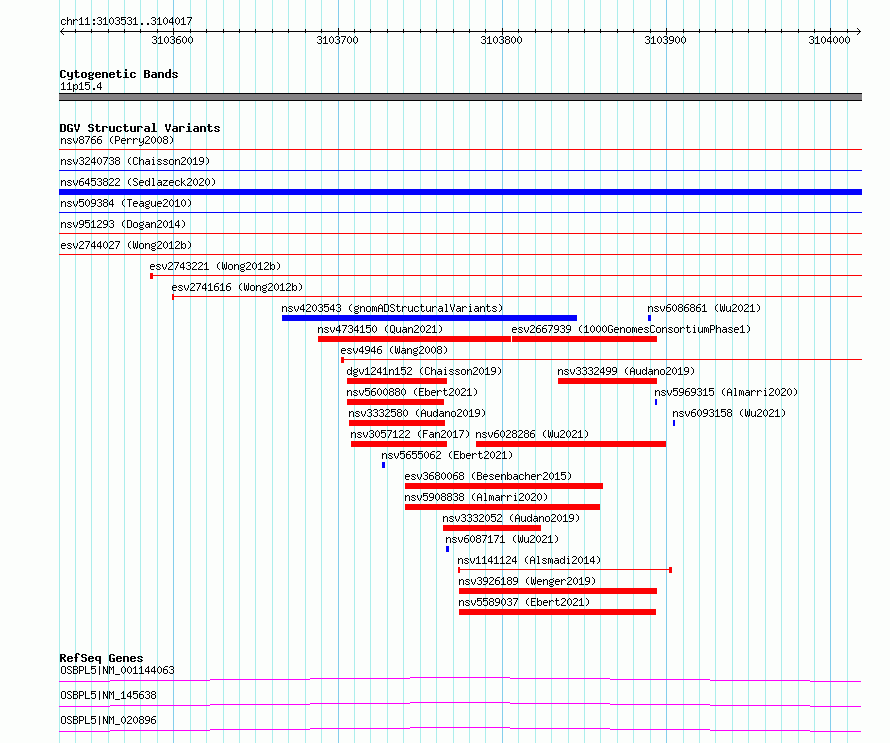This screenshot has width=890, height=743.
Task: Click the Cytogenetic Bands track title
Action: click(x=119, y=74)
